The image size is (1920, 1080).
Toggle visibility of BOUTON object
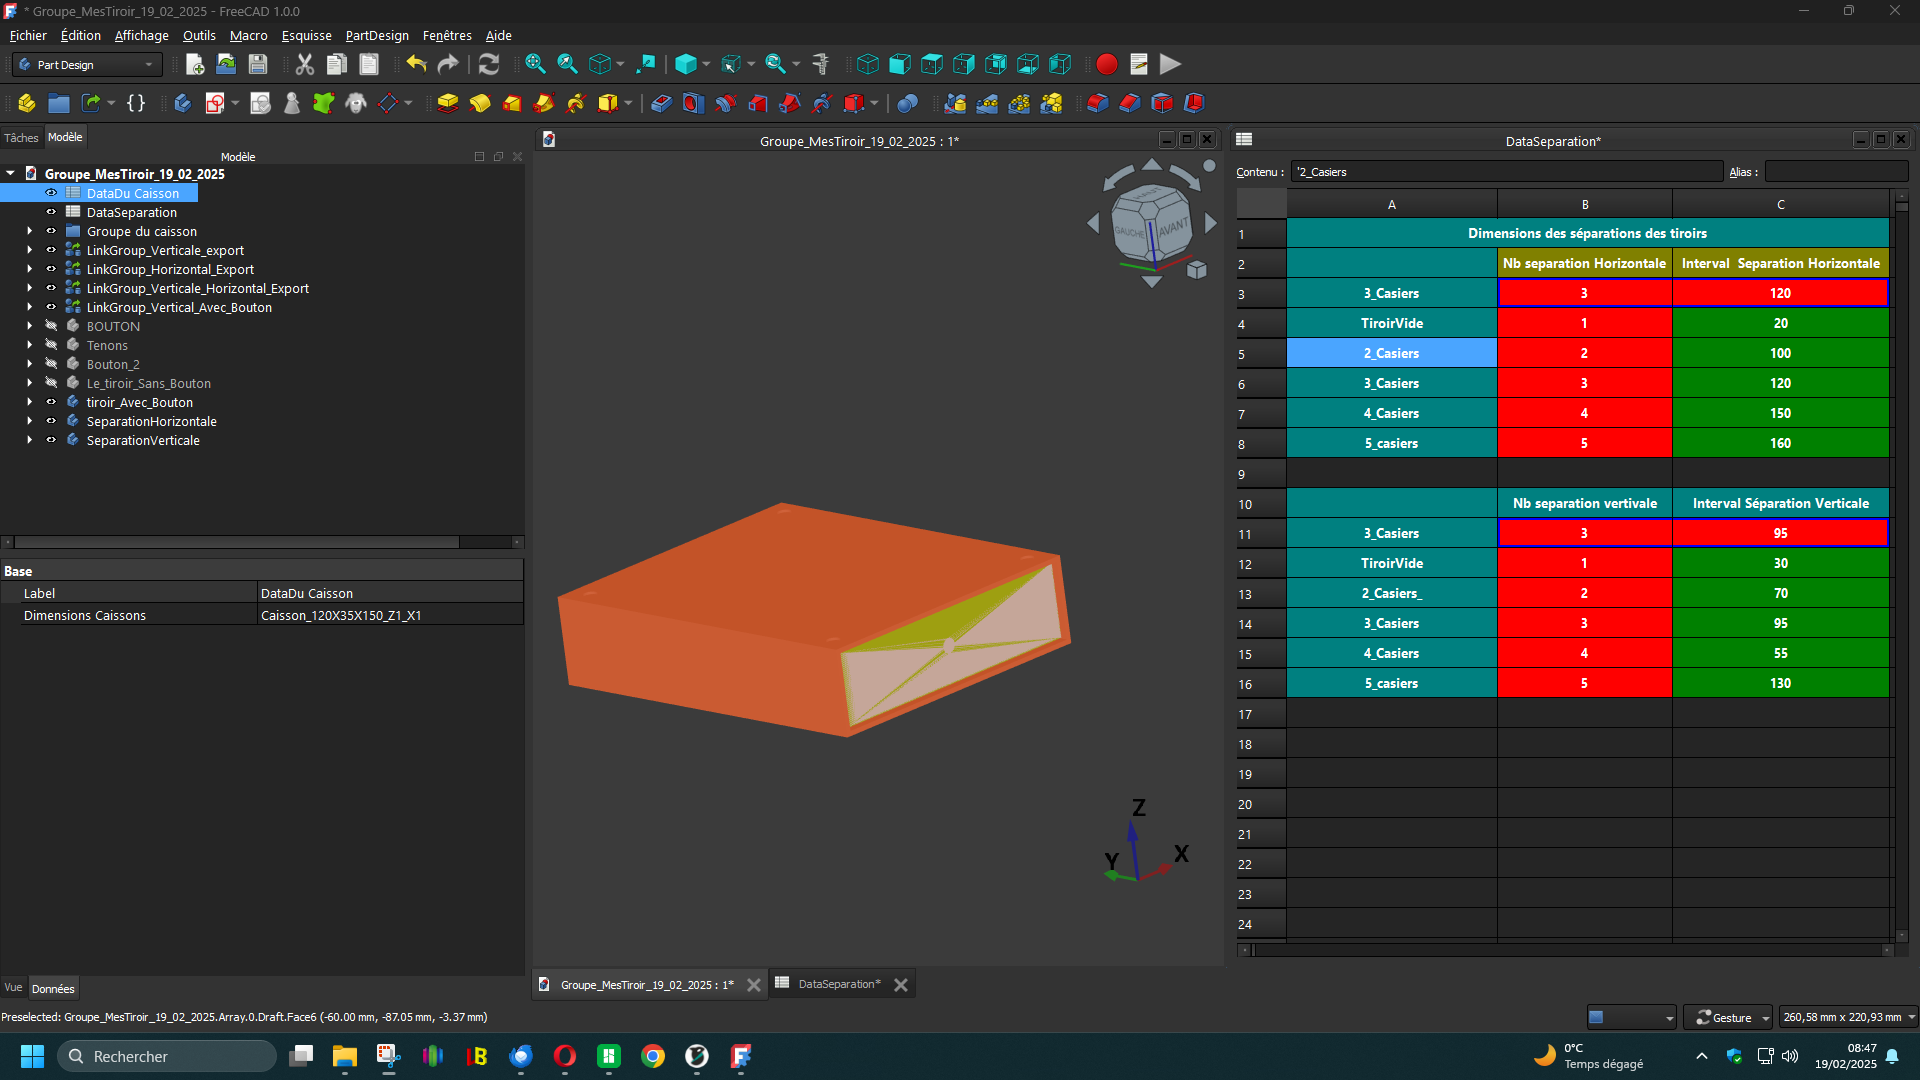[x=51, y=326]
